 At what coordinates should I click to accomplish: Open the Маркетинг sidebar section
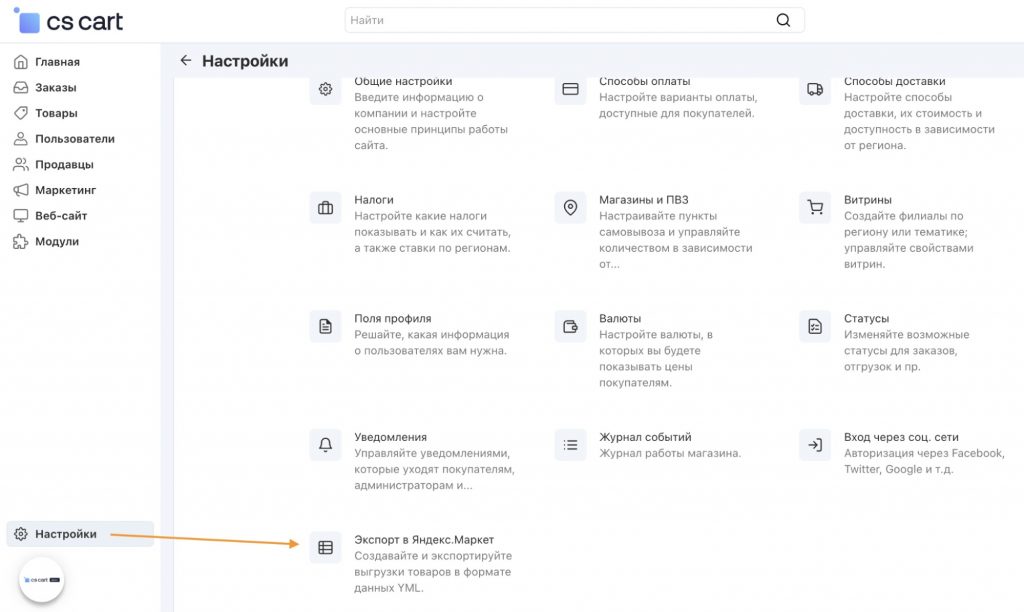tap(65, 190)
